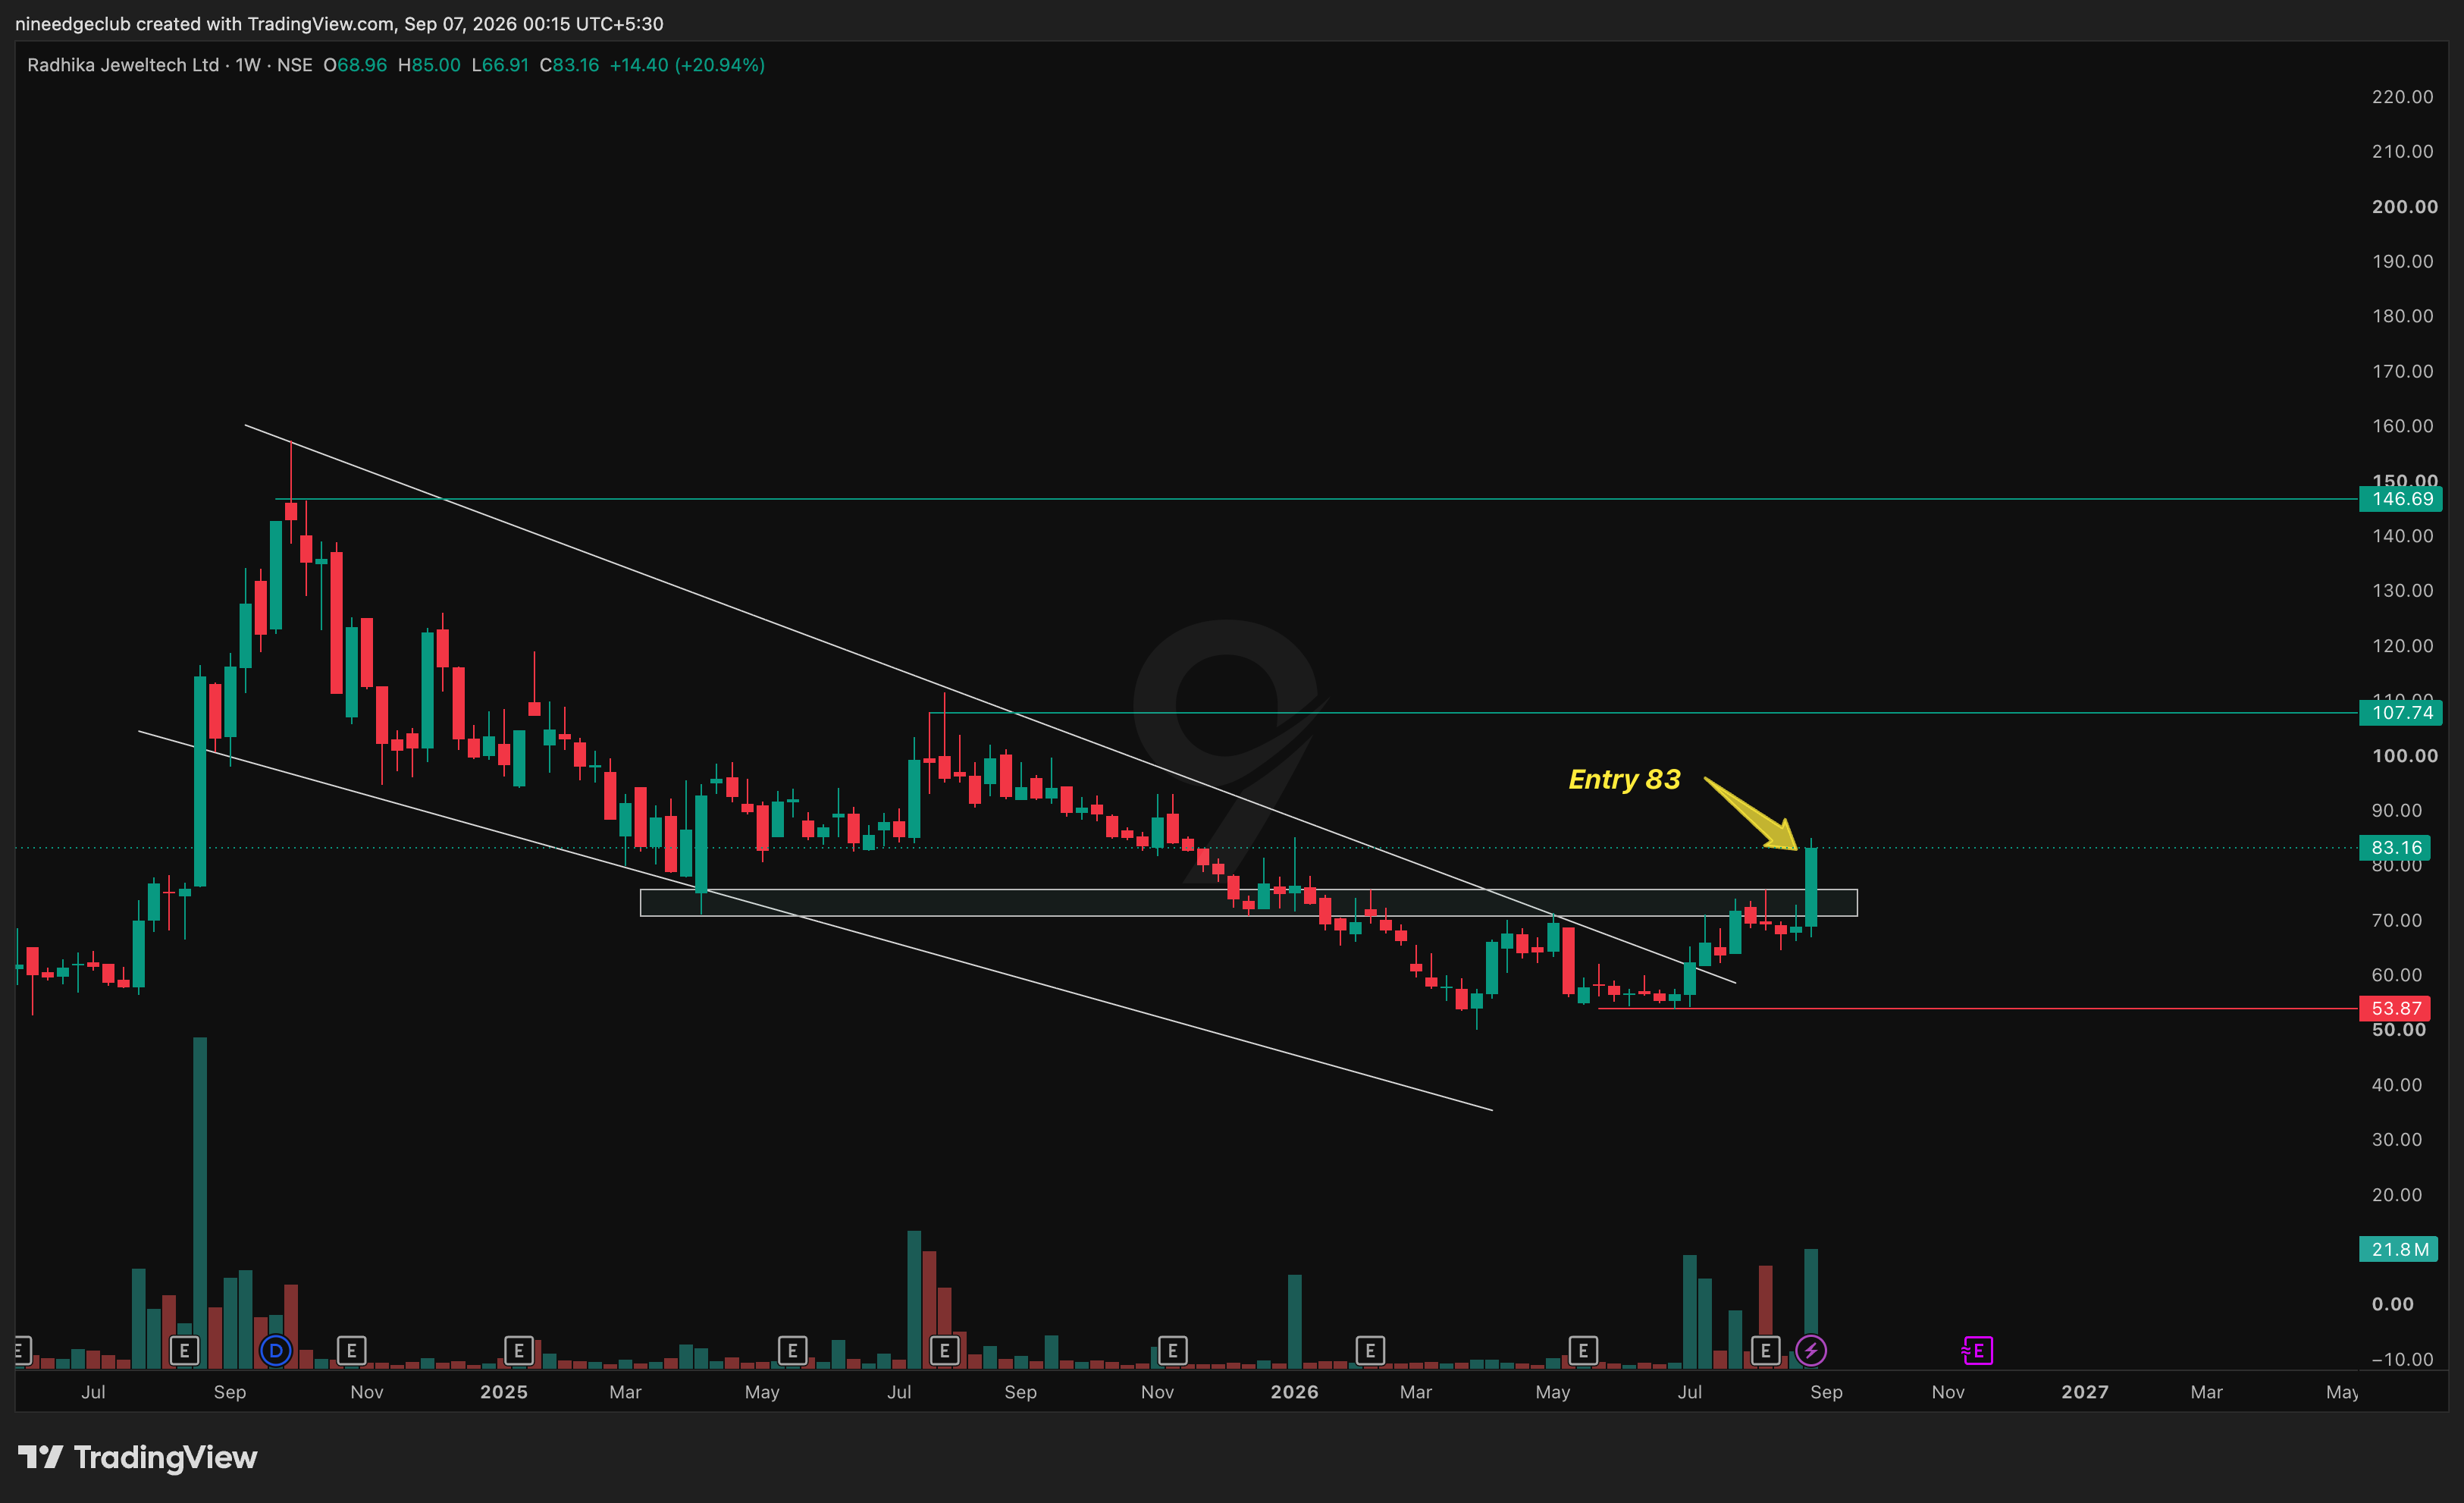Select the yellow Entry 83 text annotation
This screenshot has height=1503, width=2464.
pos(1624,779)
